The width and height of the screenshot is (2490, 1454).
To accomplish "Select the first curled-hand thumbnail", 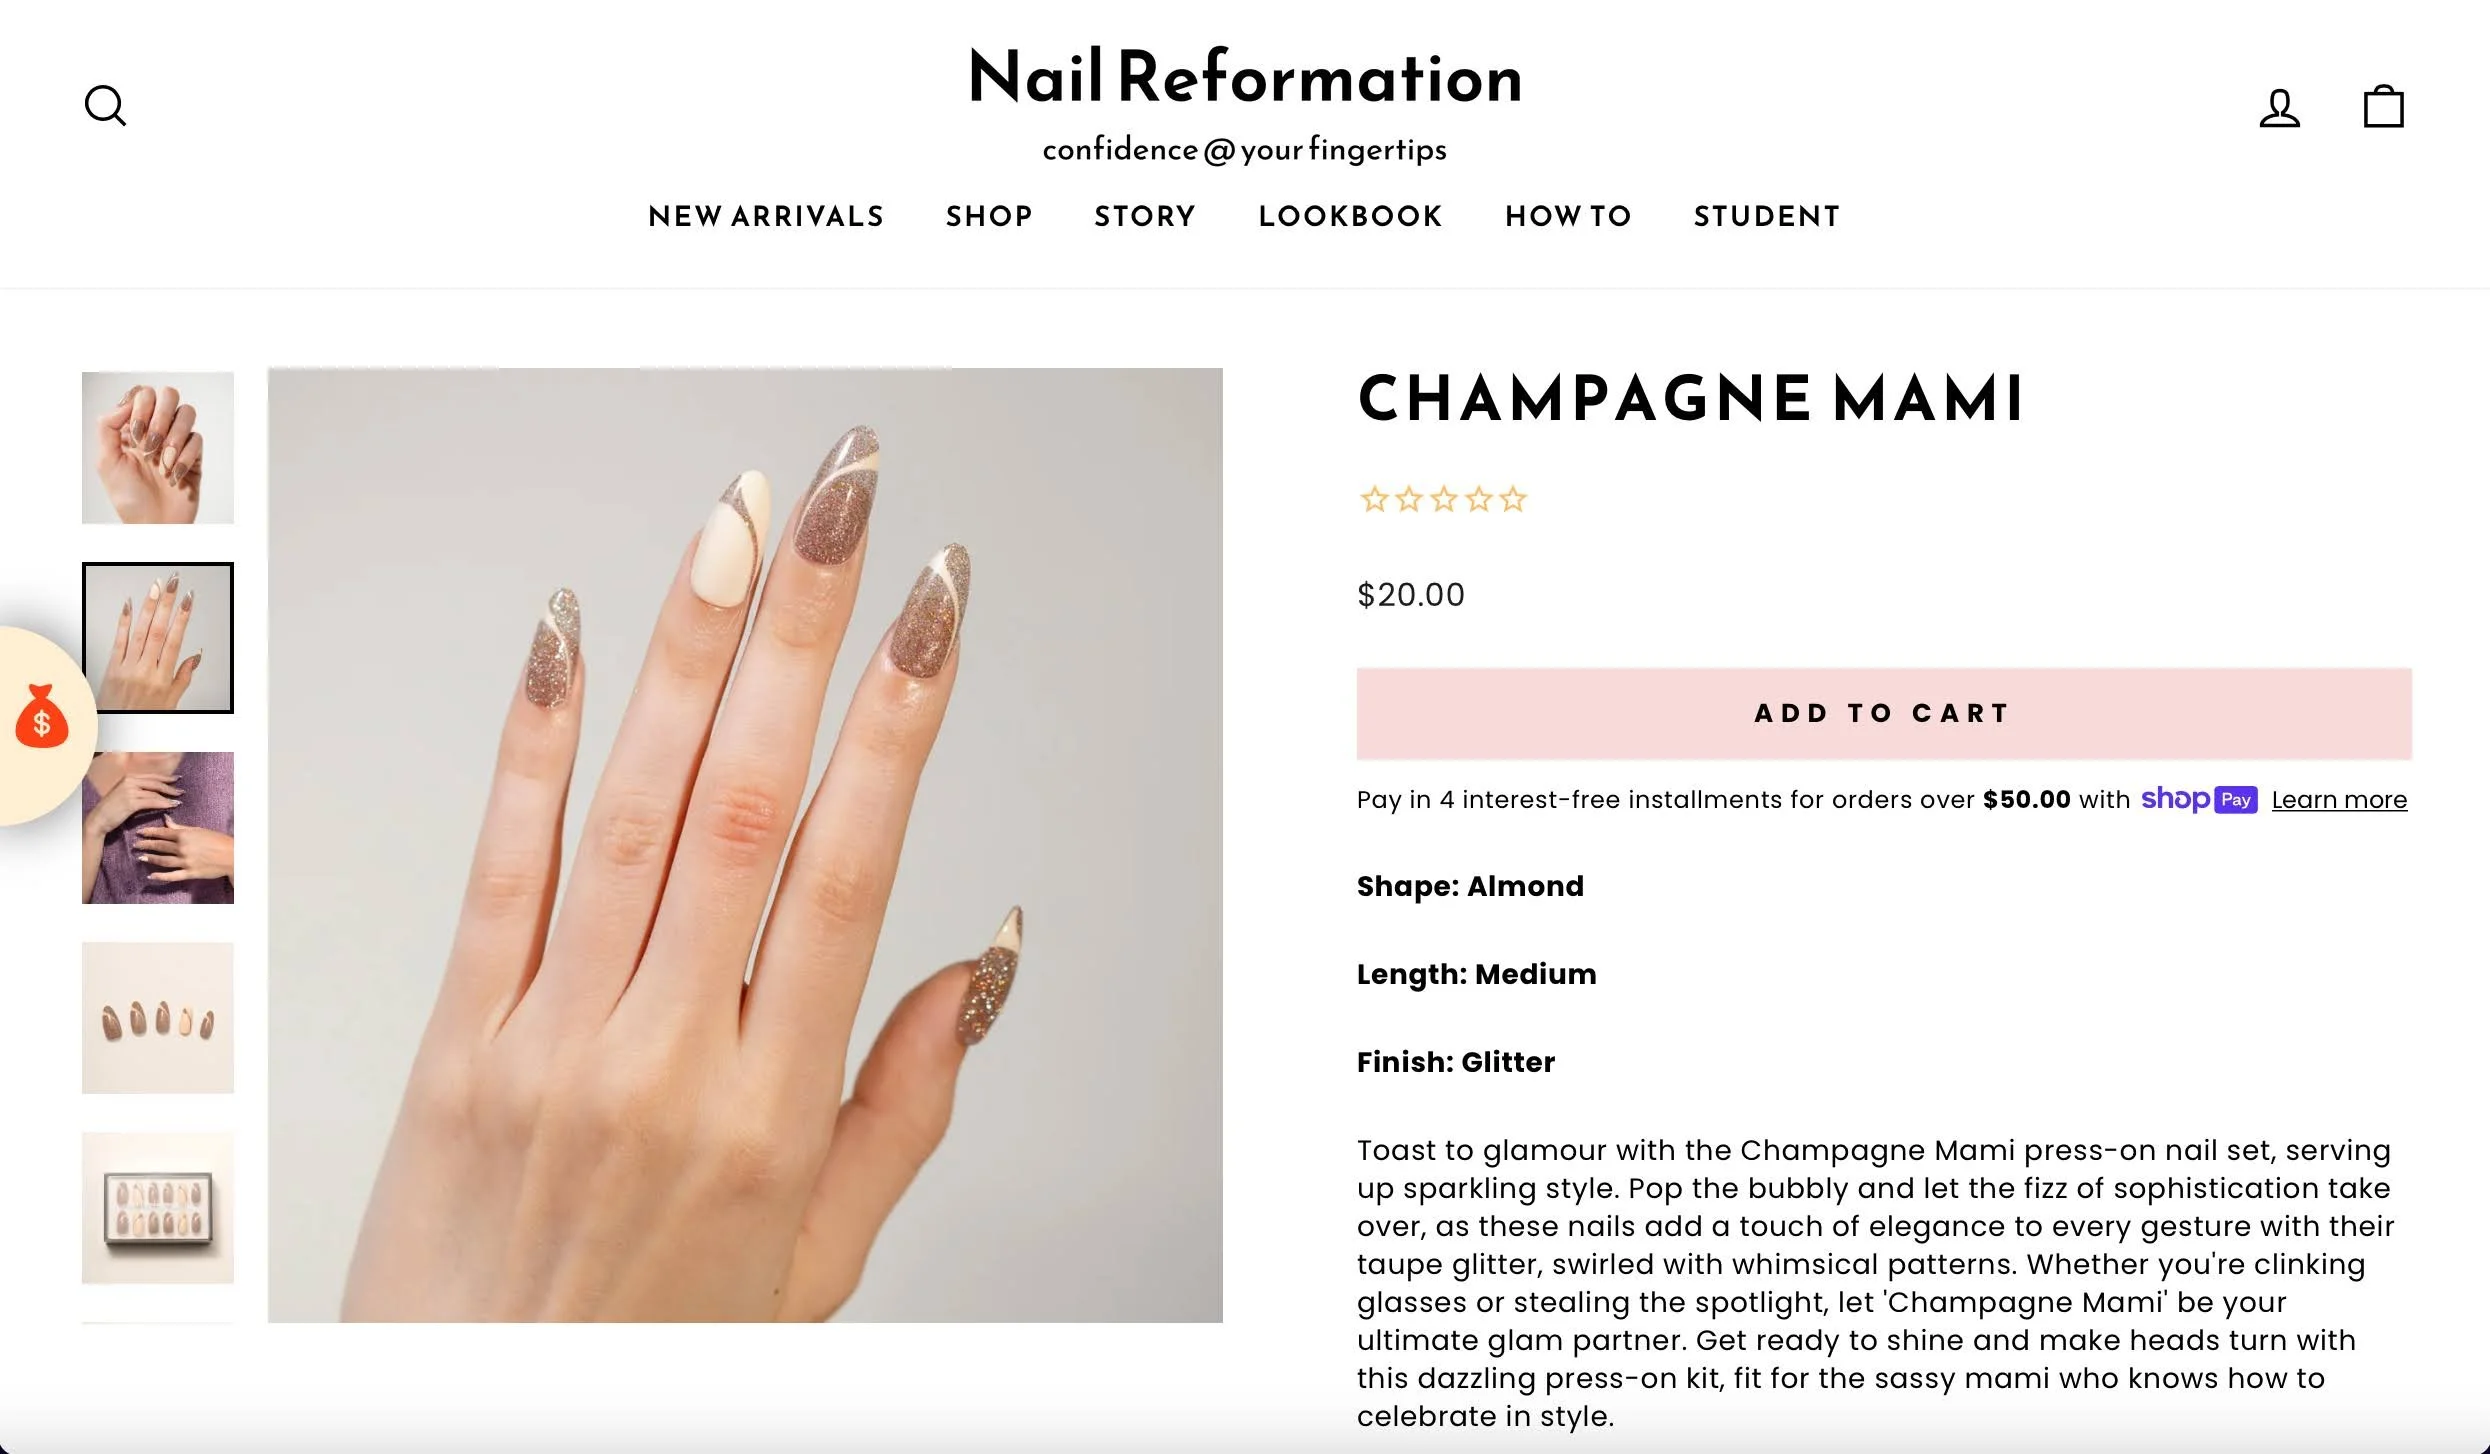I will point(158,448).
